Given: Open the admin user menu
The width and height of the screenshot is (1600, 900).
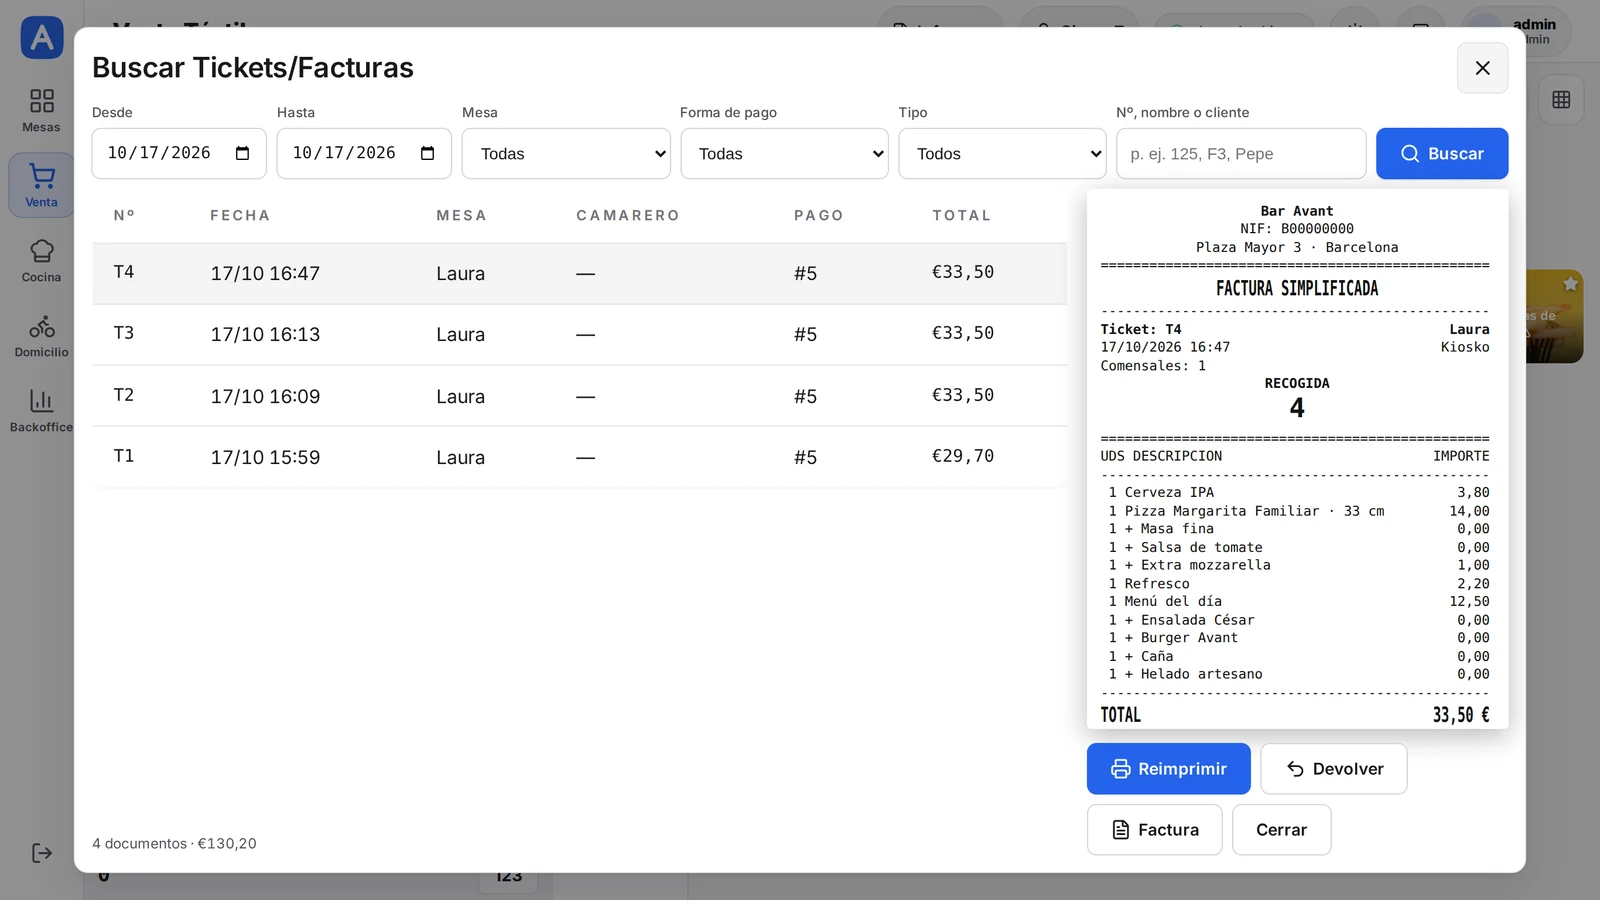Looking at the screenshot, I should click(x=1516, y=31).
